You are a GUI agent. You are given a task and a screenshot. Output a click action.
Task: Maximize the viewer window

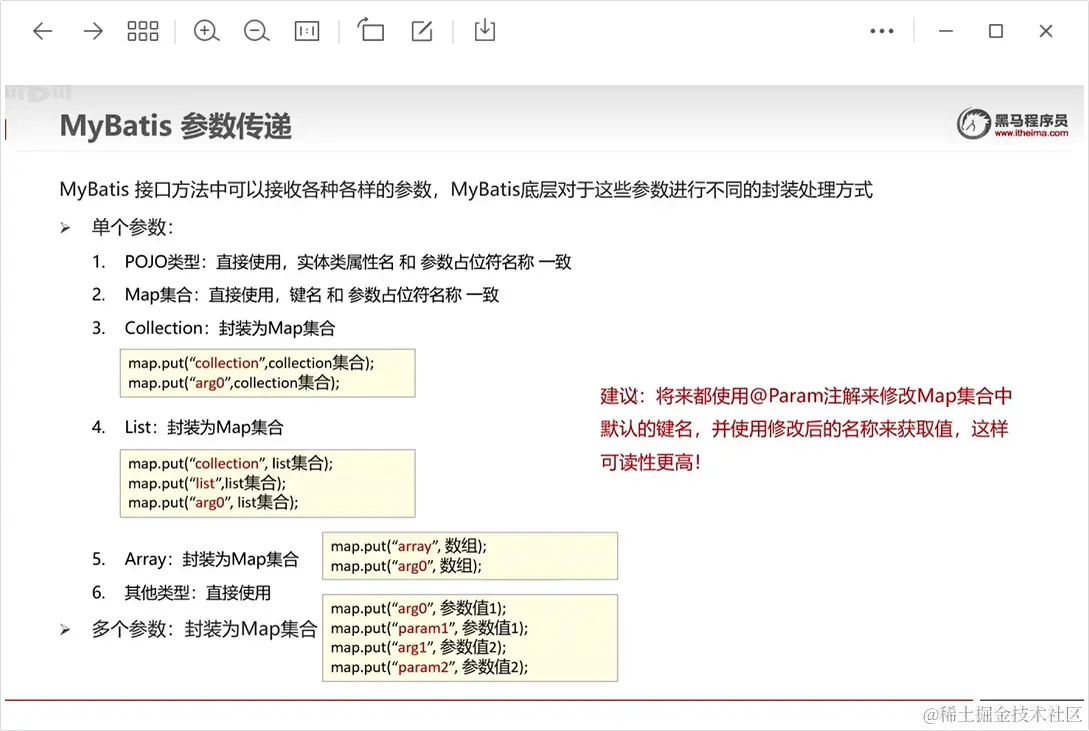[x=996, y=31]
